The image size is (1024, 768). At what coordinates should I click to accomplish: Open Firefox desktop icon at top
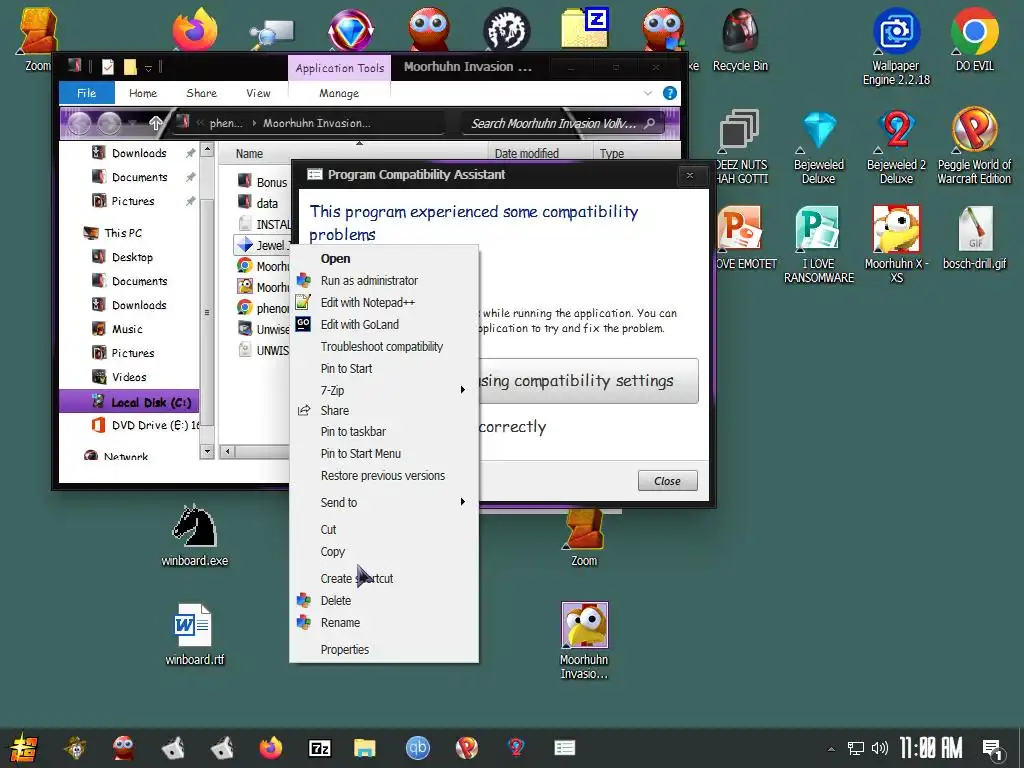coord(195,29)
